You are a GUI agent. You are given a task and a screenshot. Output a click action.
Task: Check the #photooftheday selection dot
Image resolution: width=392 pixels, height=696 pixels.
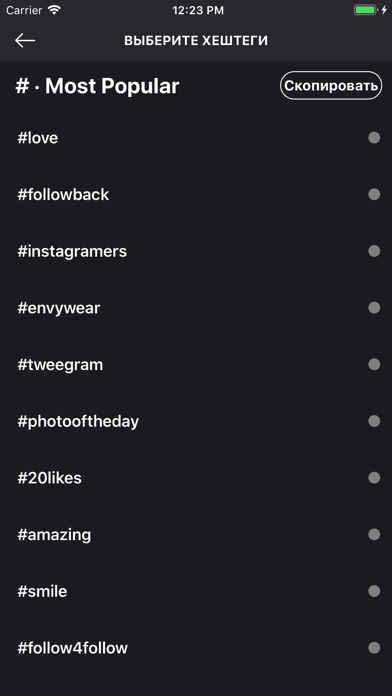tap(374, 421)
